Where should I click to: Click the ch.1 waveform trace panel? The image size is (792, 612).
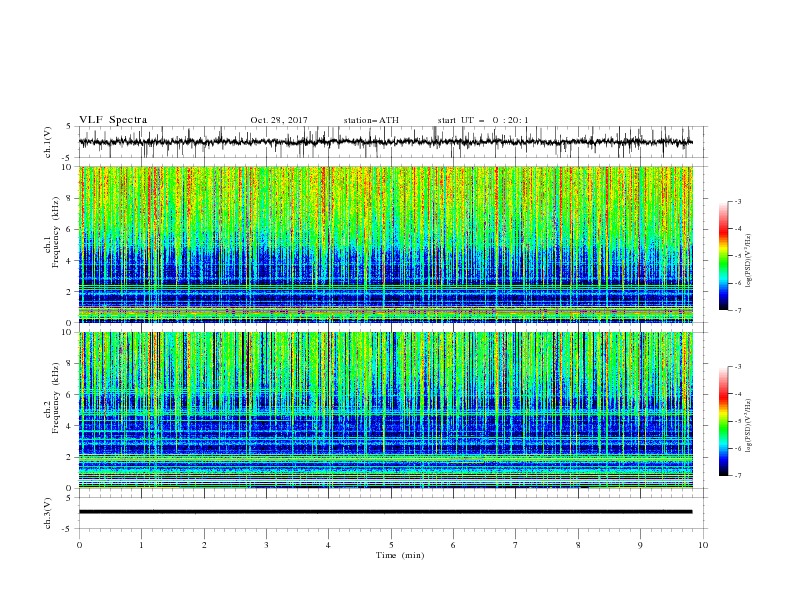pos(393,142)
